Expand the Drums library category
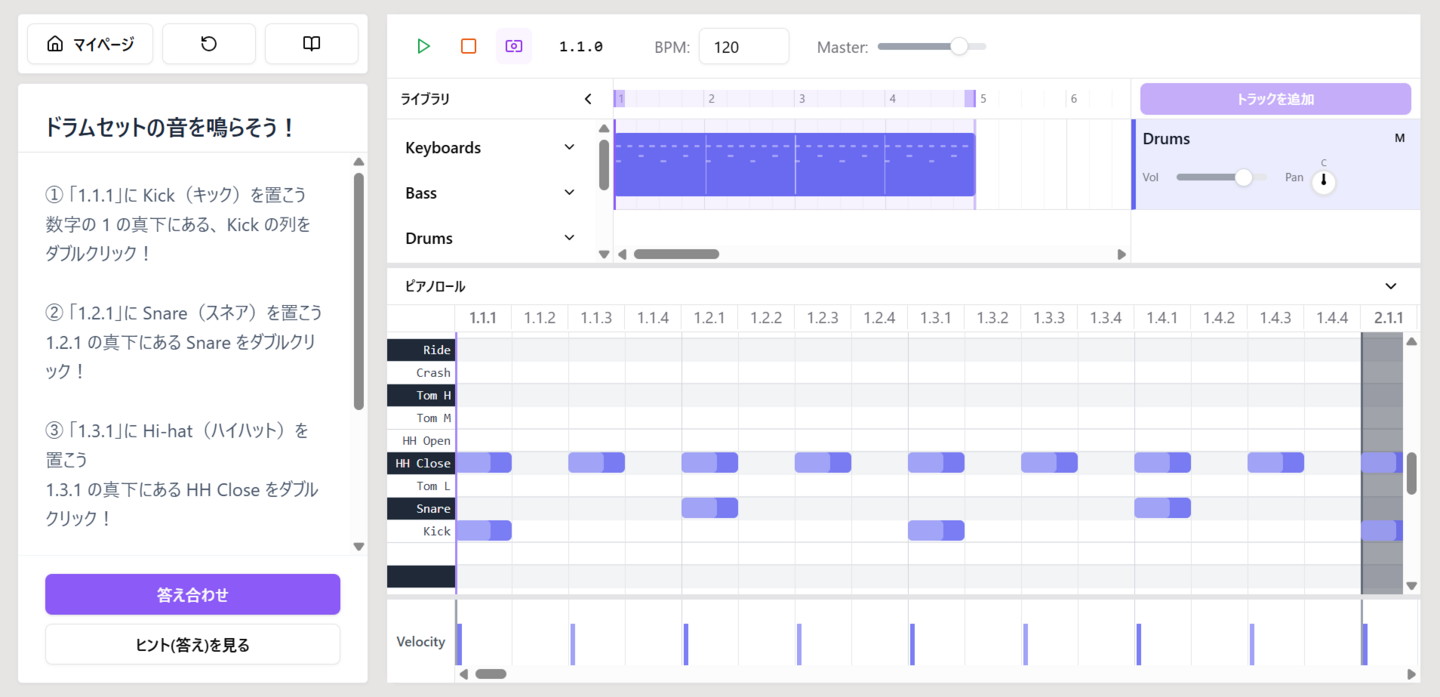The width and height of the screenshot is (1440, 697). 569,238
